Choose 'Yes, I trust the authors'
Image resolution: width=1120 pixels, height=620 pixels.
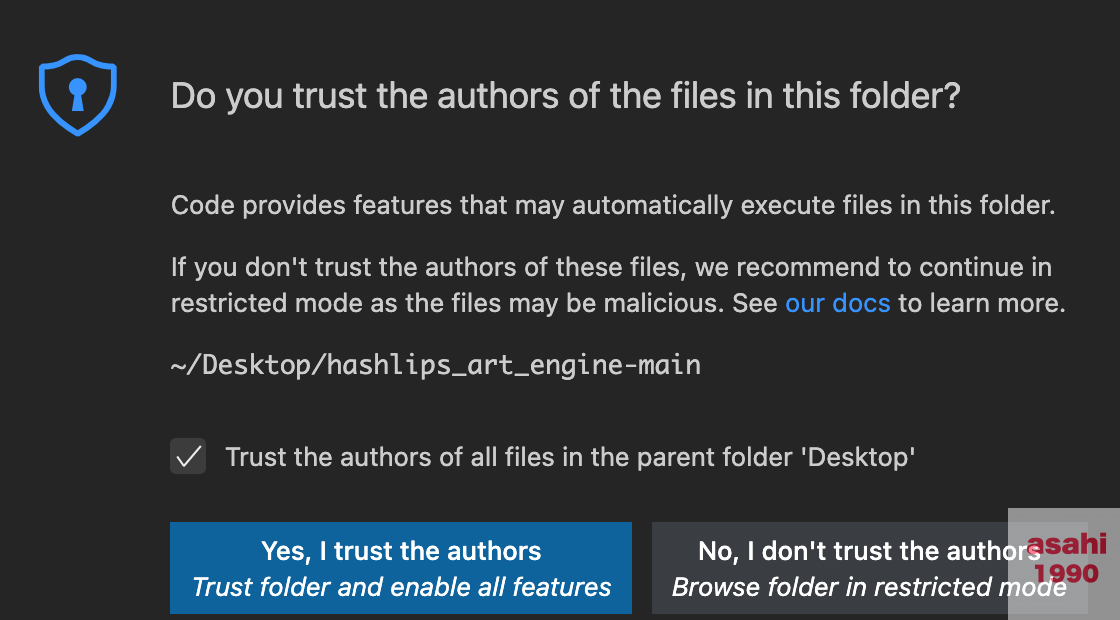[x=401, y=568]
